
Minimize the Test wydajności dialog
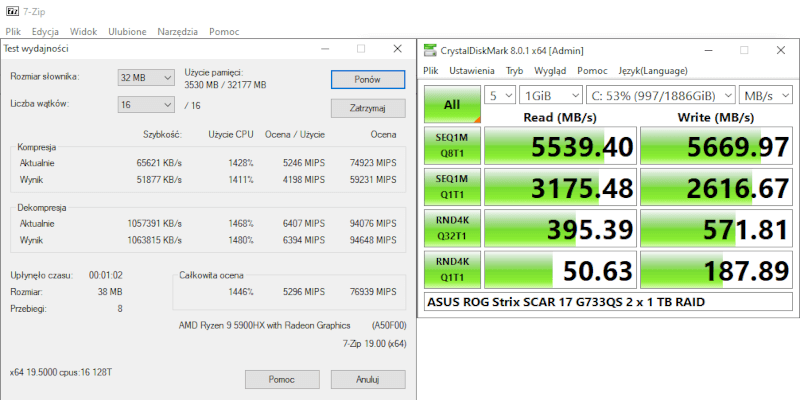(x=325, y=49)
